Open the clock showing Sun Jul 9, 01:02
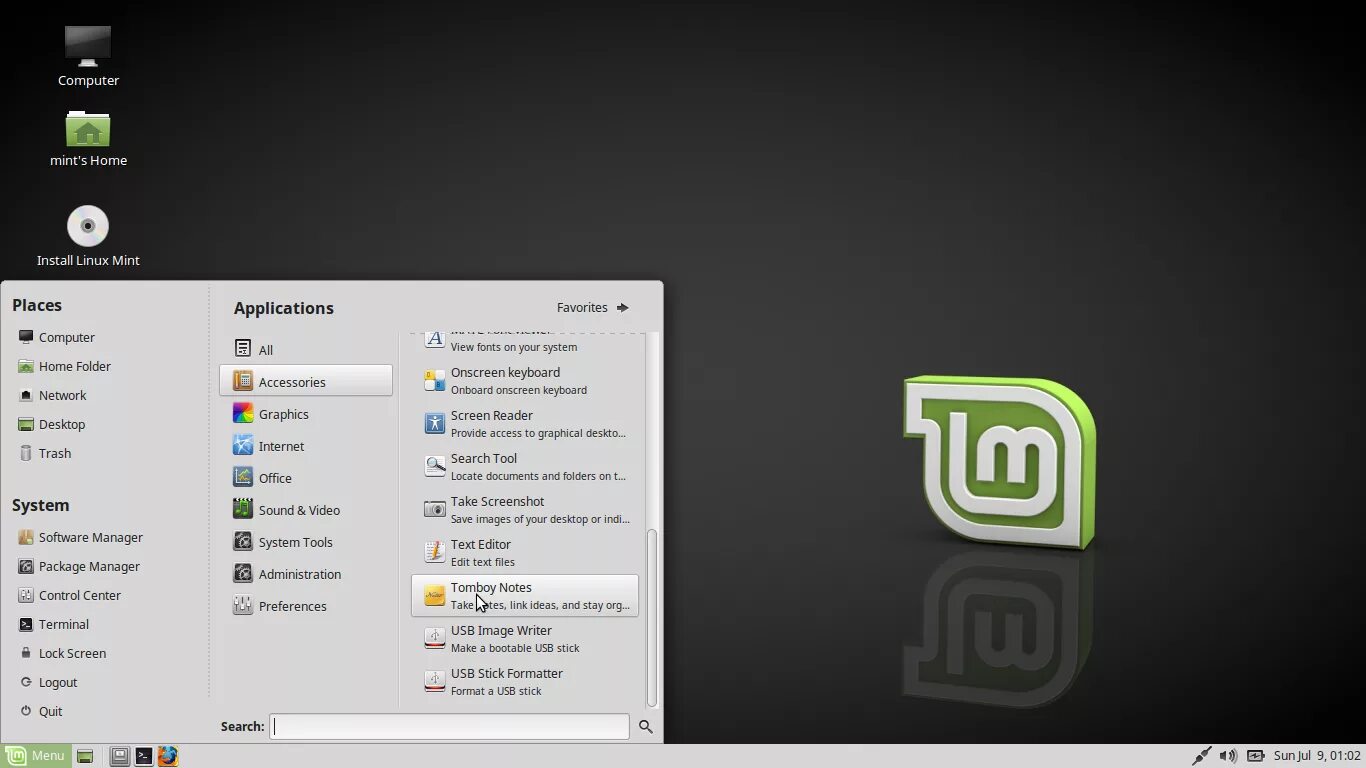The width and height of the screenshot is (1366, 768). pos(1317,756)
